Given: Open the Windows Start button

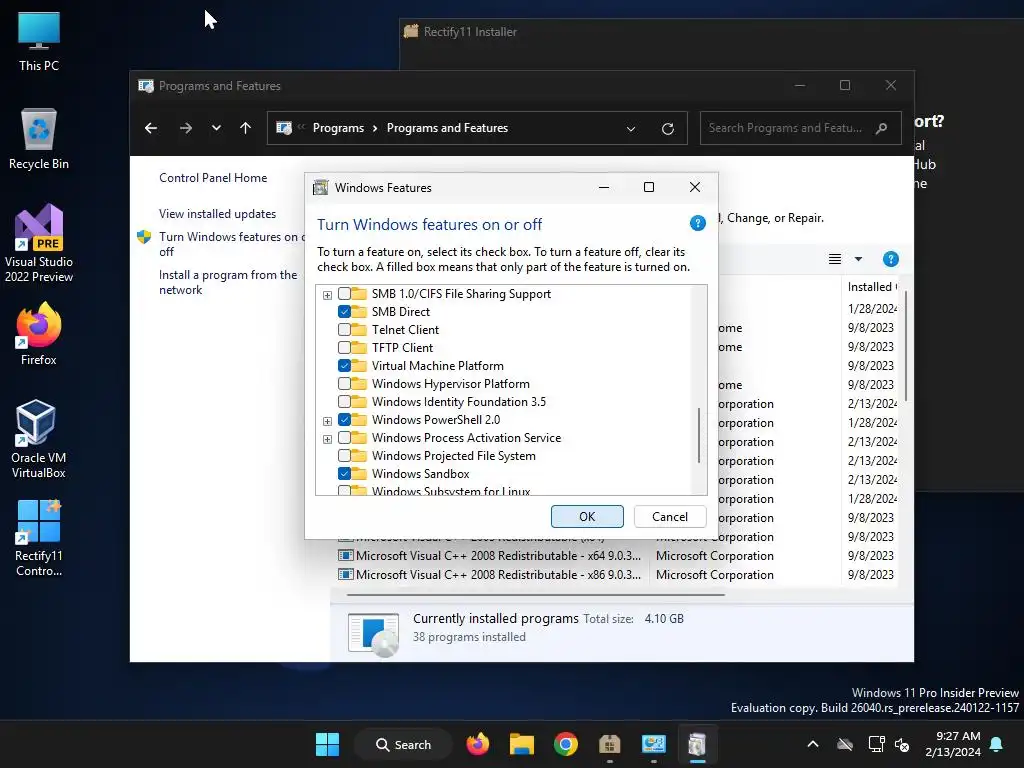Looking at the screenshot, I should point(327,744).
